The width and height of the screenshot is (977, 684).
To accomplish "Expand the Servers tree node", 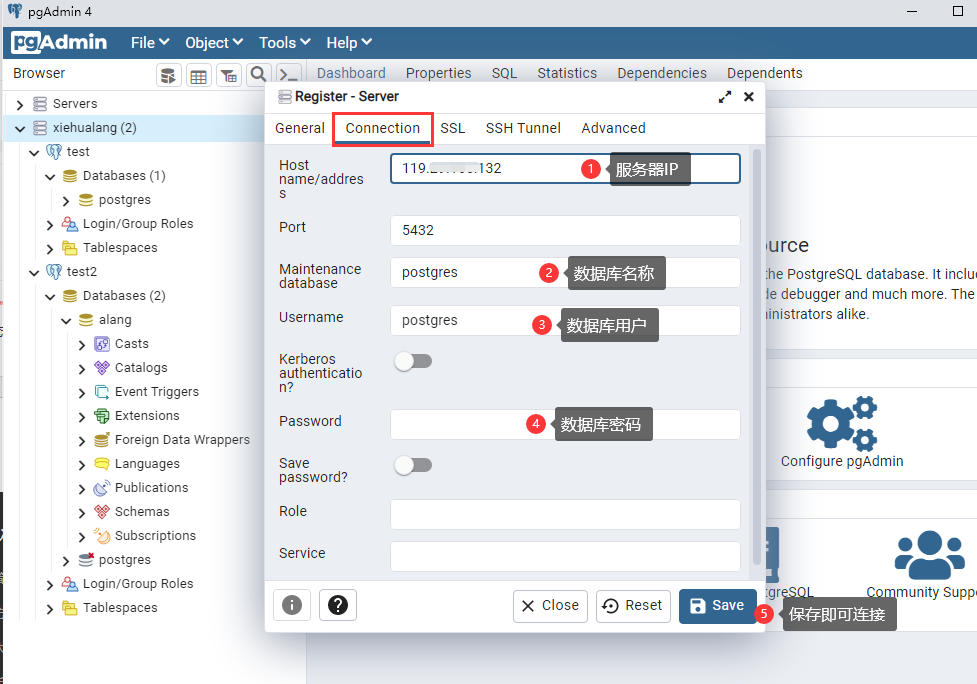I will pos(20,105).
